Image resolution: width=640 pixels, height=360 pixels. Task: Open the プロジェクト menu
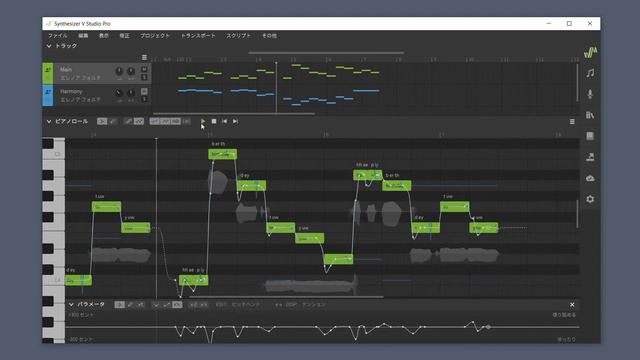coord(155,36)
